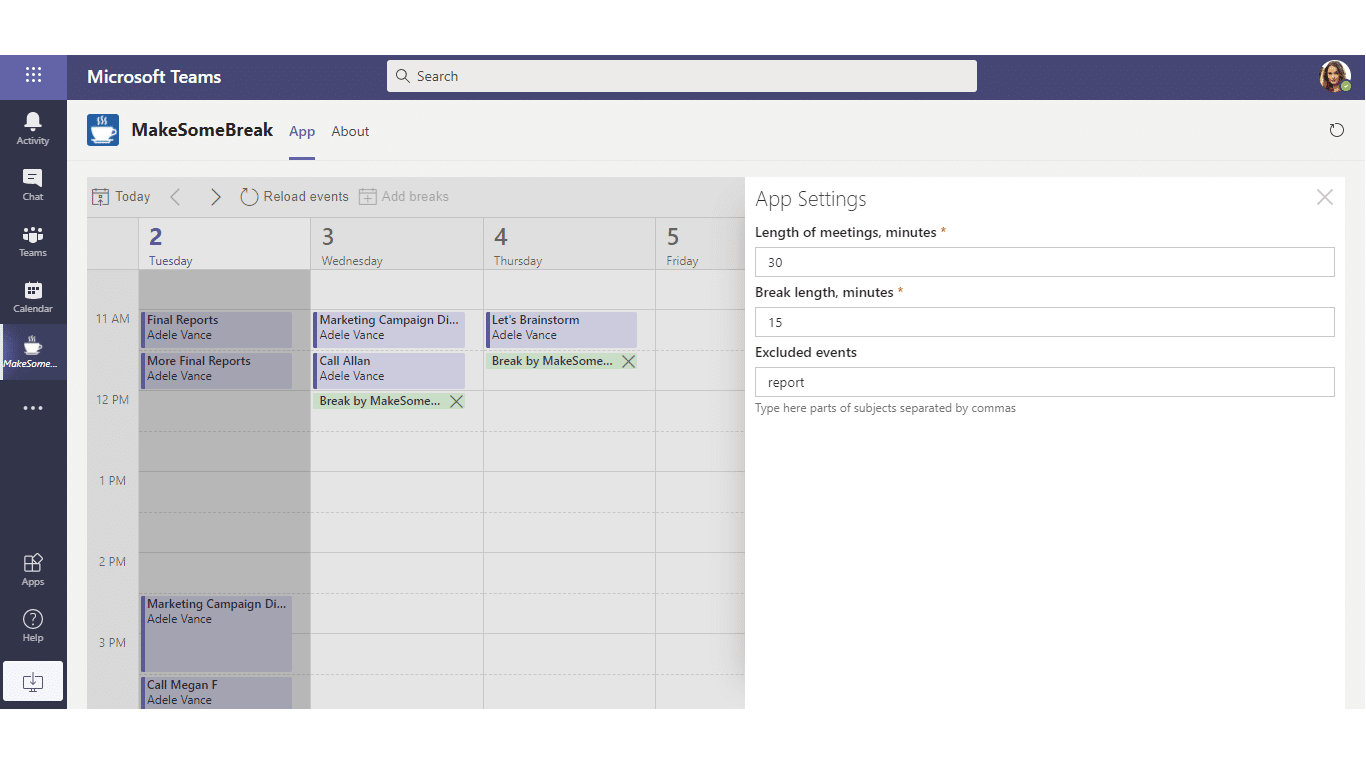Viewport: 1366px width, 768px height.
Task: Select the App tab
Action: point(302,131)
